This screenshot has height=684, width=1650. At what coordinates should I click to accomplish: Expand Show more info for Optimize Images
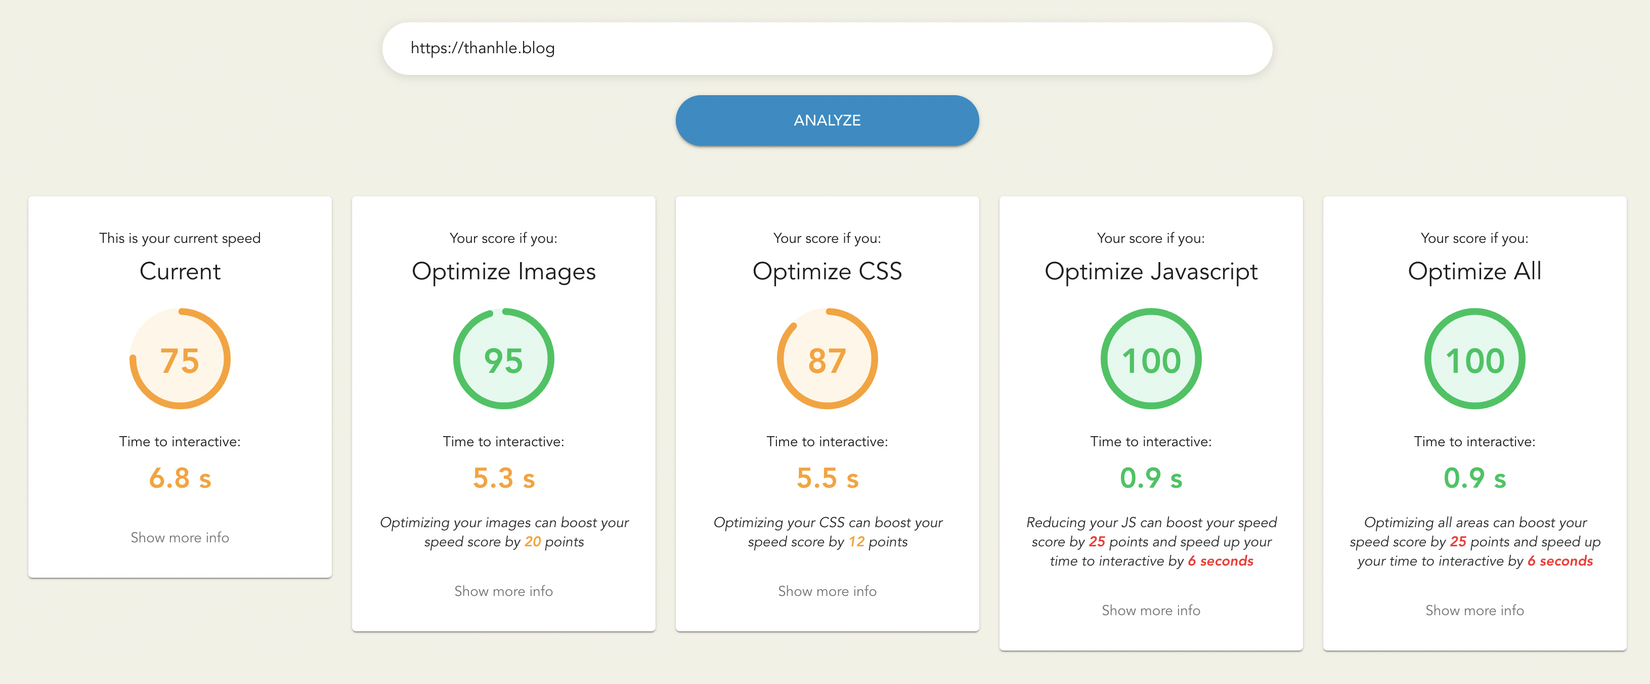[504, 591]
